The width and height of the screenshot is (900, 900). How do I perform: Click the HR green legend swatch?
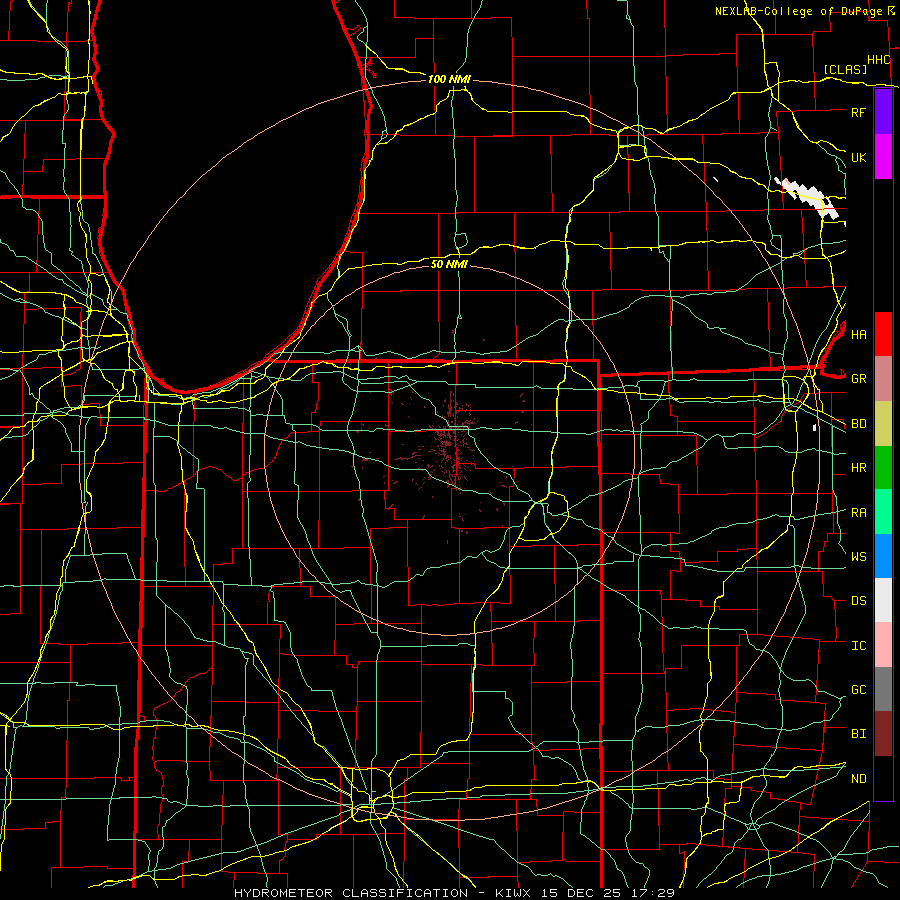click(883, 468)
